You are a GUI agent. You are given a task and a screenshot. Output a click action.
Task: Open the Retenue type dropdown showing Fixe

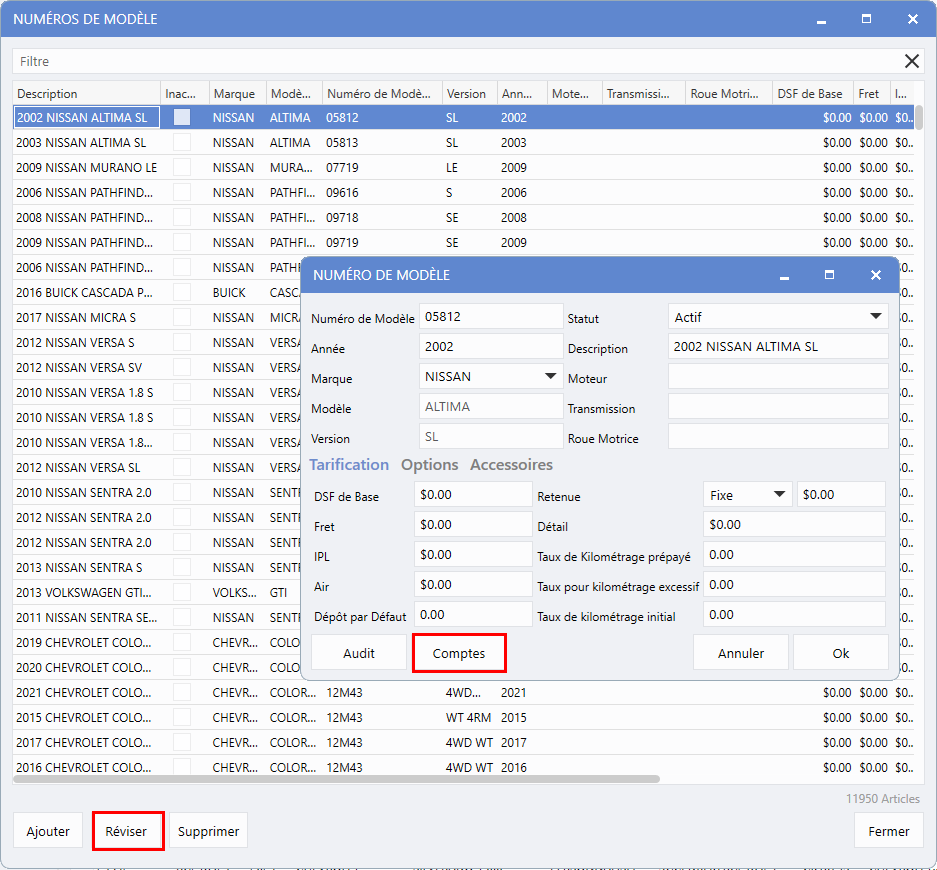tap(747, 495)
